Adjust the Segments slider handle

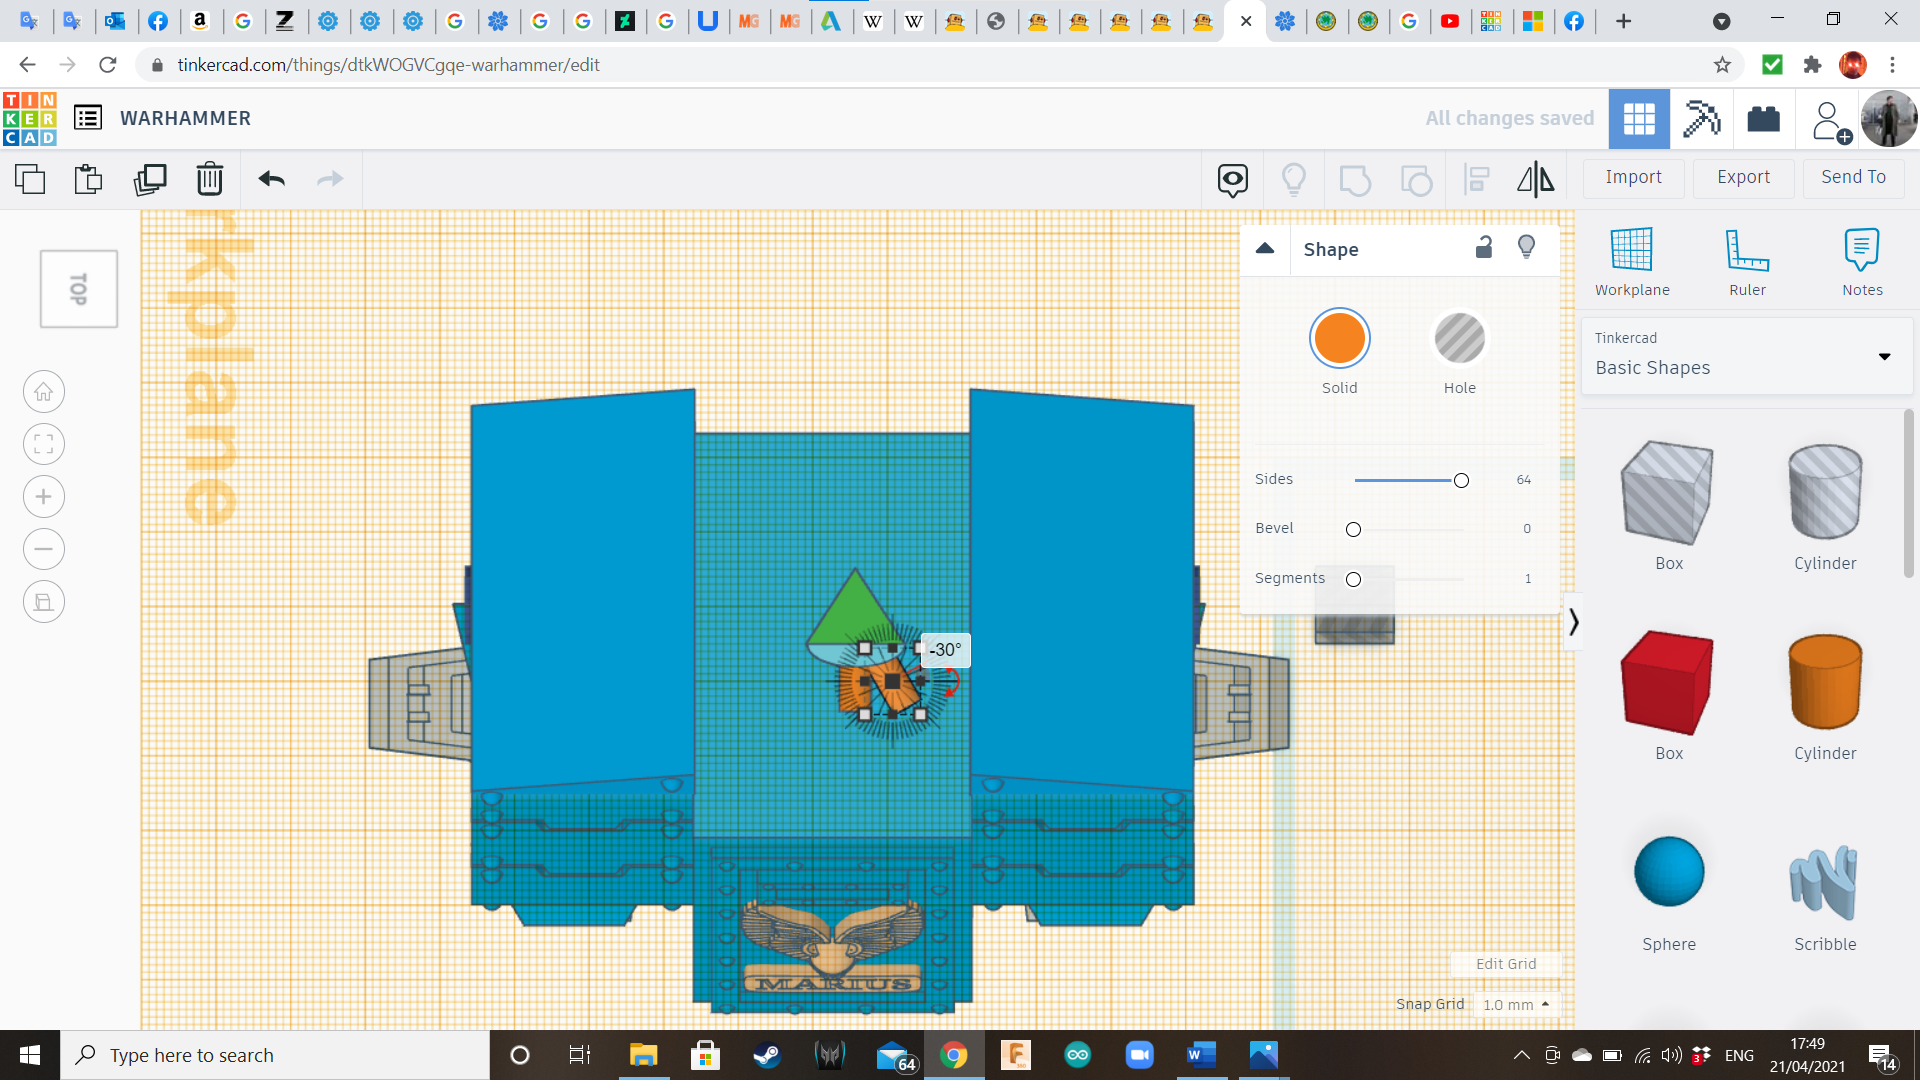[x=1353, y=580]
